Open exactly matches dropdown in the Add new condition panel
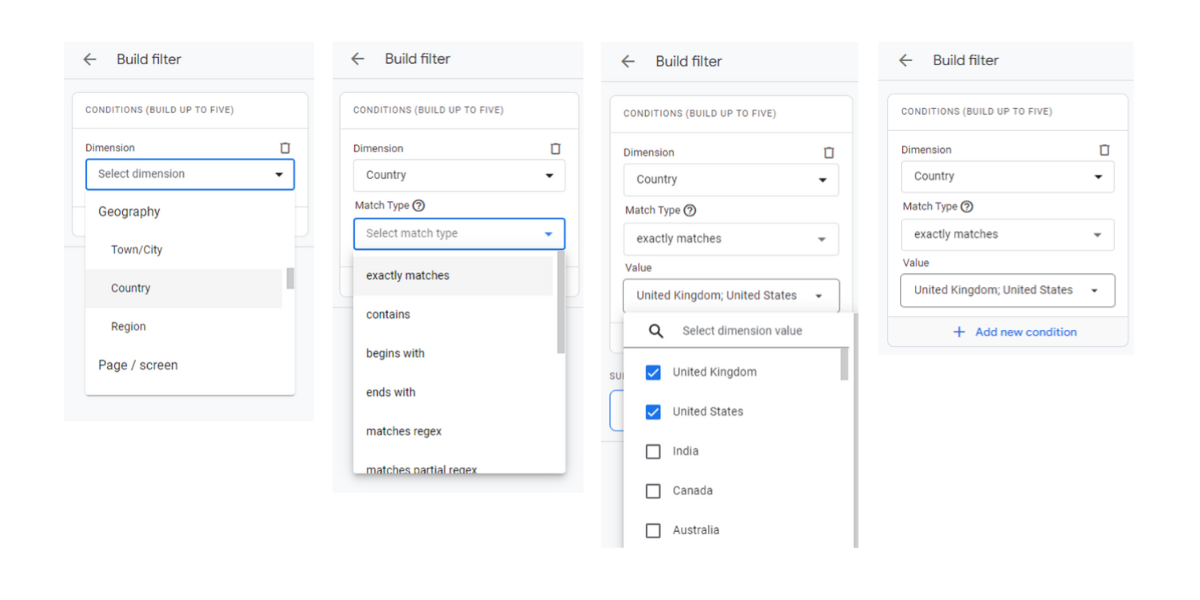1200x600 pixels. pos(1008,234)
